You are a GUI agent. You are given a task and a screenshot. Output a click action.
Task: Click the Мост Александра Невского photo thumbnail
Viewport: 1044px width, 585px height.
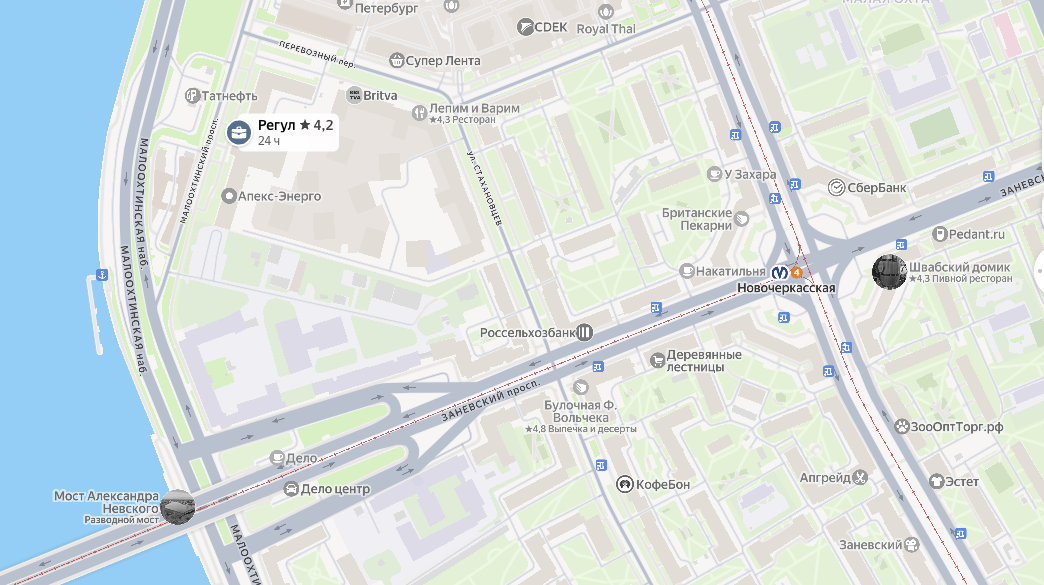tap(177, 507)
